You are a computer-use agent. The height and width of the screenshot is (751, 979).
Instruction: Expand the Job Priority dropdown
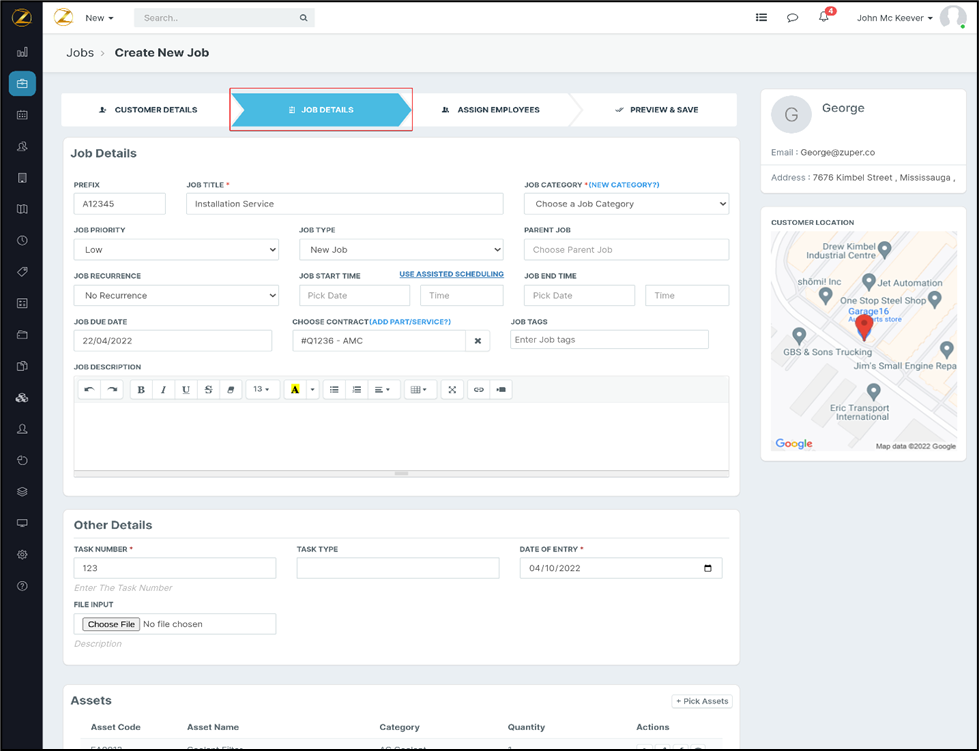[176, 250]
